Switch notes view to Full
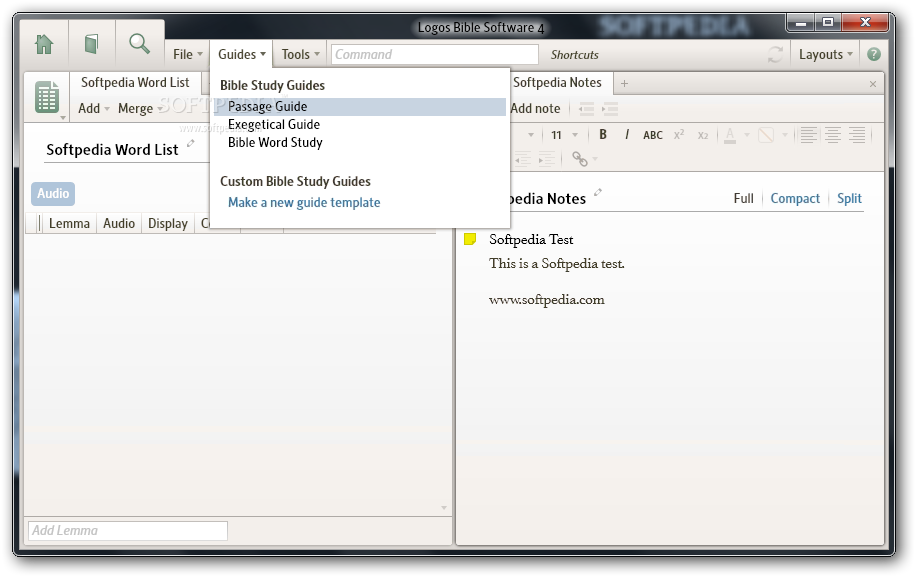Screen dimensions: 916x577 (x=744, y=199)
